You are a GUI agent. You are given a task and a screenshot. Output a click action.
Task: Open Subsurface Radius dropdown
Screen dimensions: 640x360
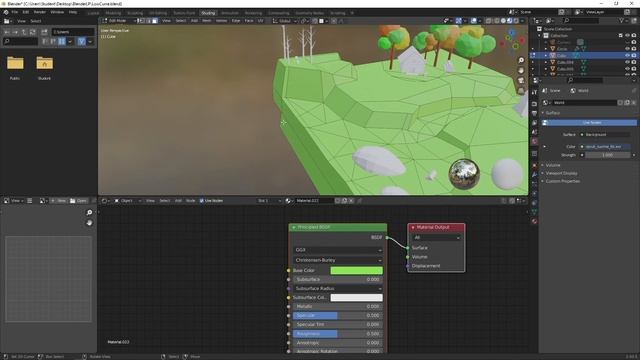point(338,289)
